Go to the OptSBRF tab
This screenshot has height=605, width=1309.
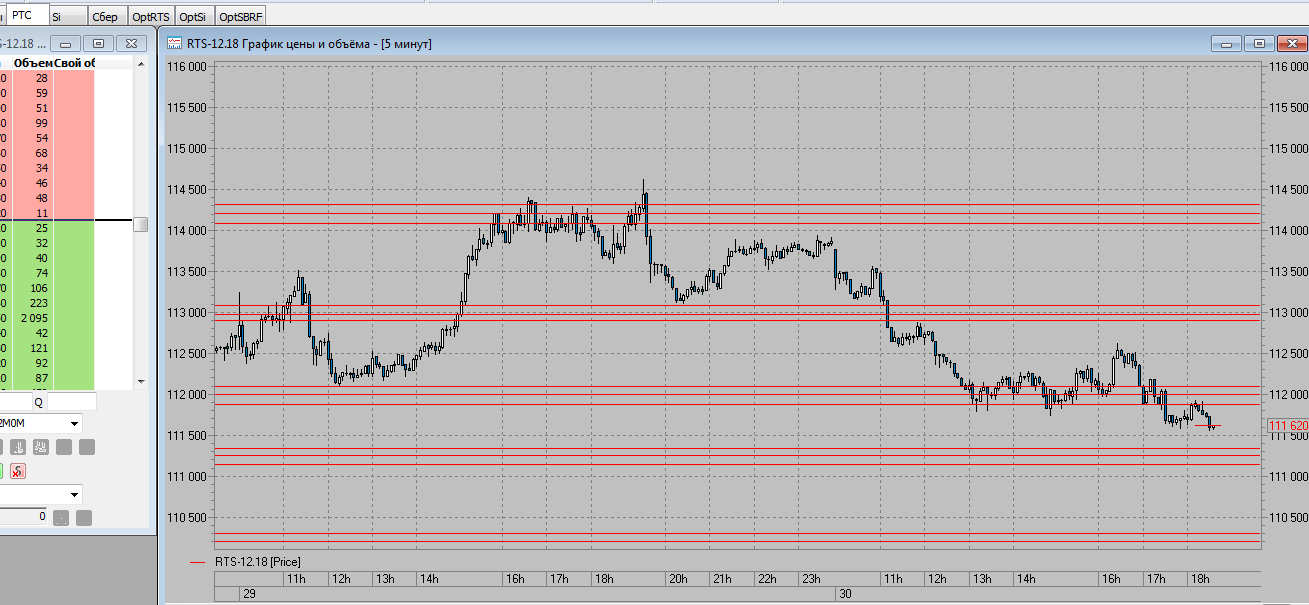click(x=241, y=17)
